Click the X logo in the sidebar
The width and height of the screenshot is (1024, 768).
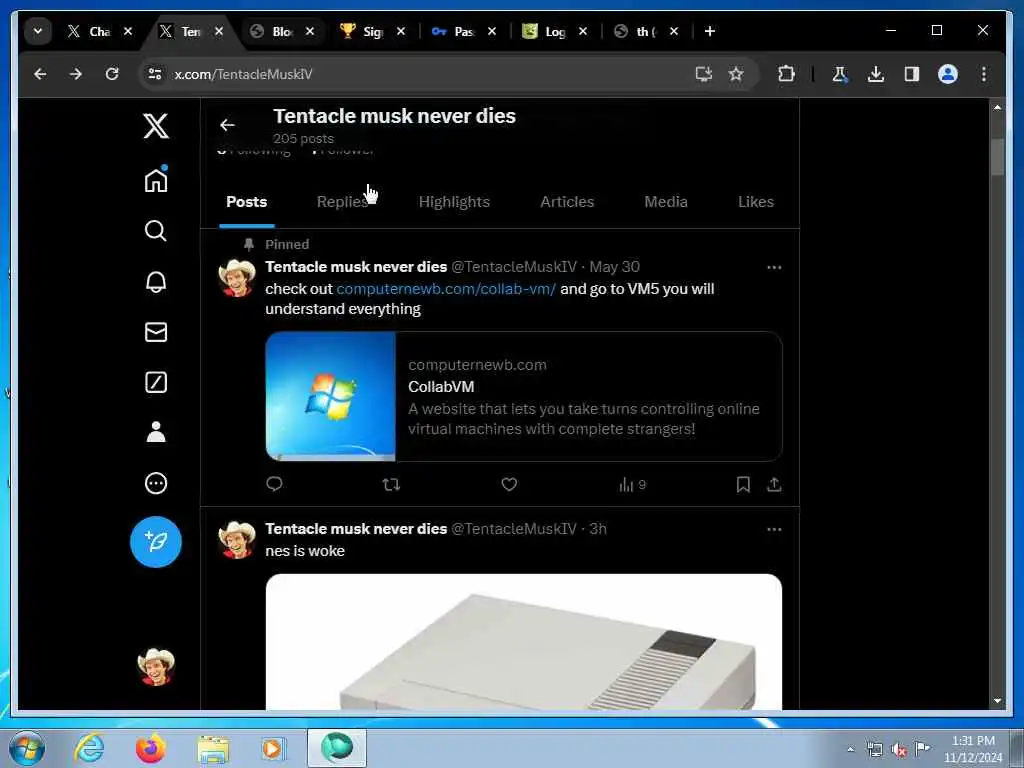(x=155, y=125)
